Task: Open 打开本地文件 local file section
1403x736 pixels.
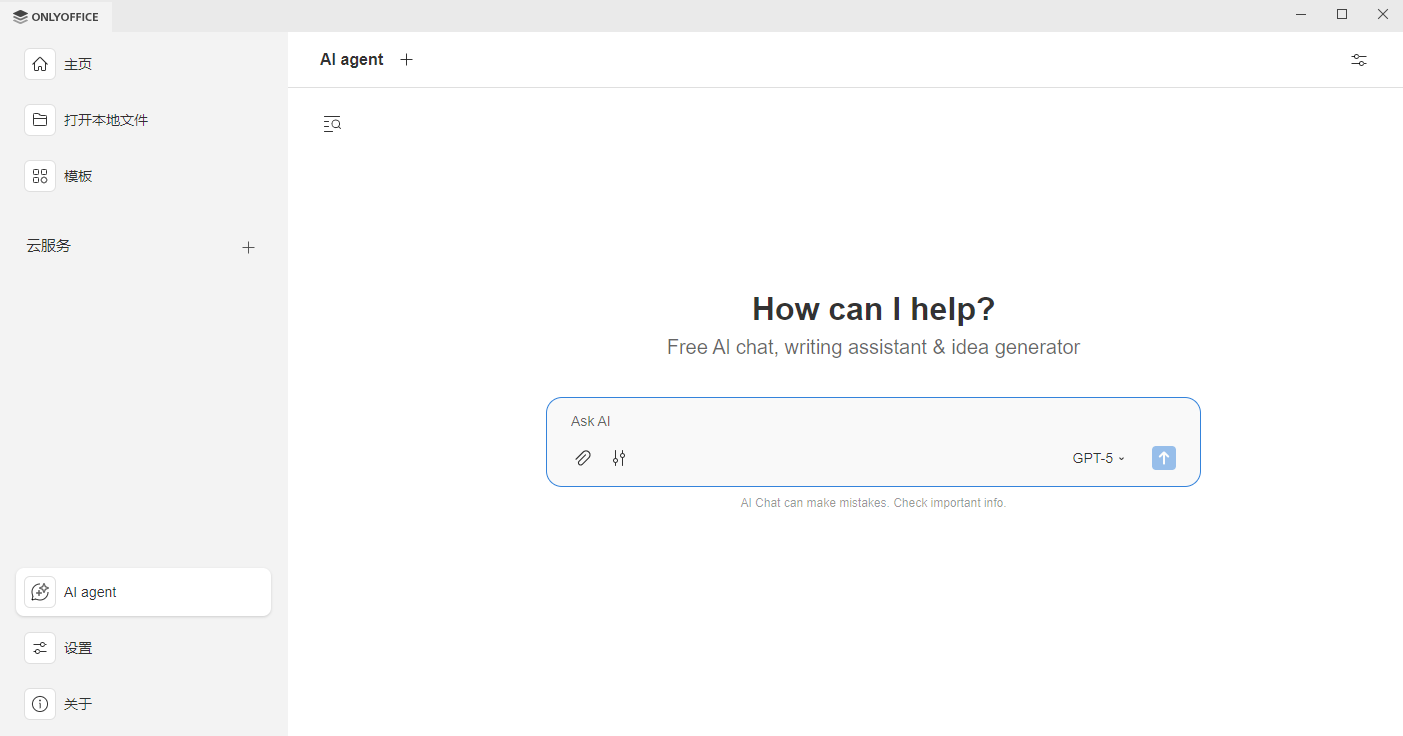Action: [105, 120]
